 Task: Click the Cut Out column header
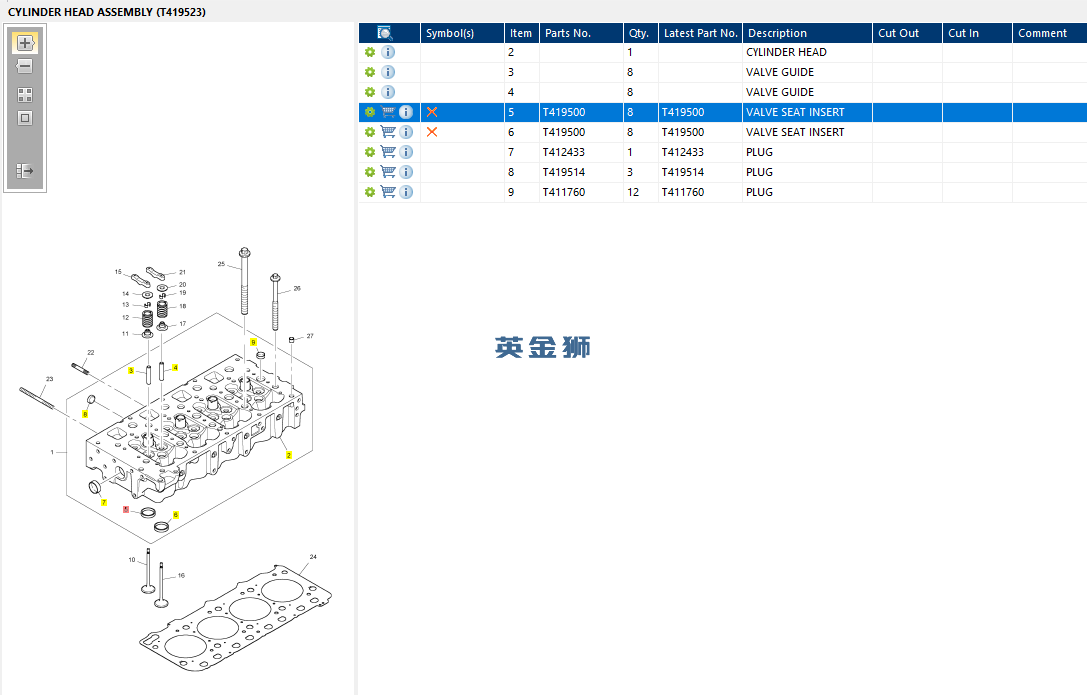pos(907,33)
